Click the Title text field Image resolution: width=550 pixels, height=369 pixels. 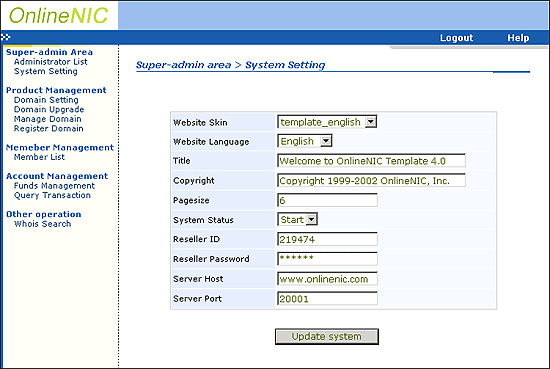[x=371, y=161]
